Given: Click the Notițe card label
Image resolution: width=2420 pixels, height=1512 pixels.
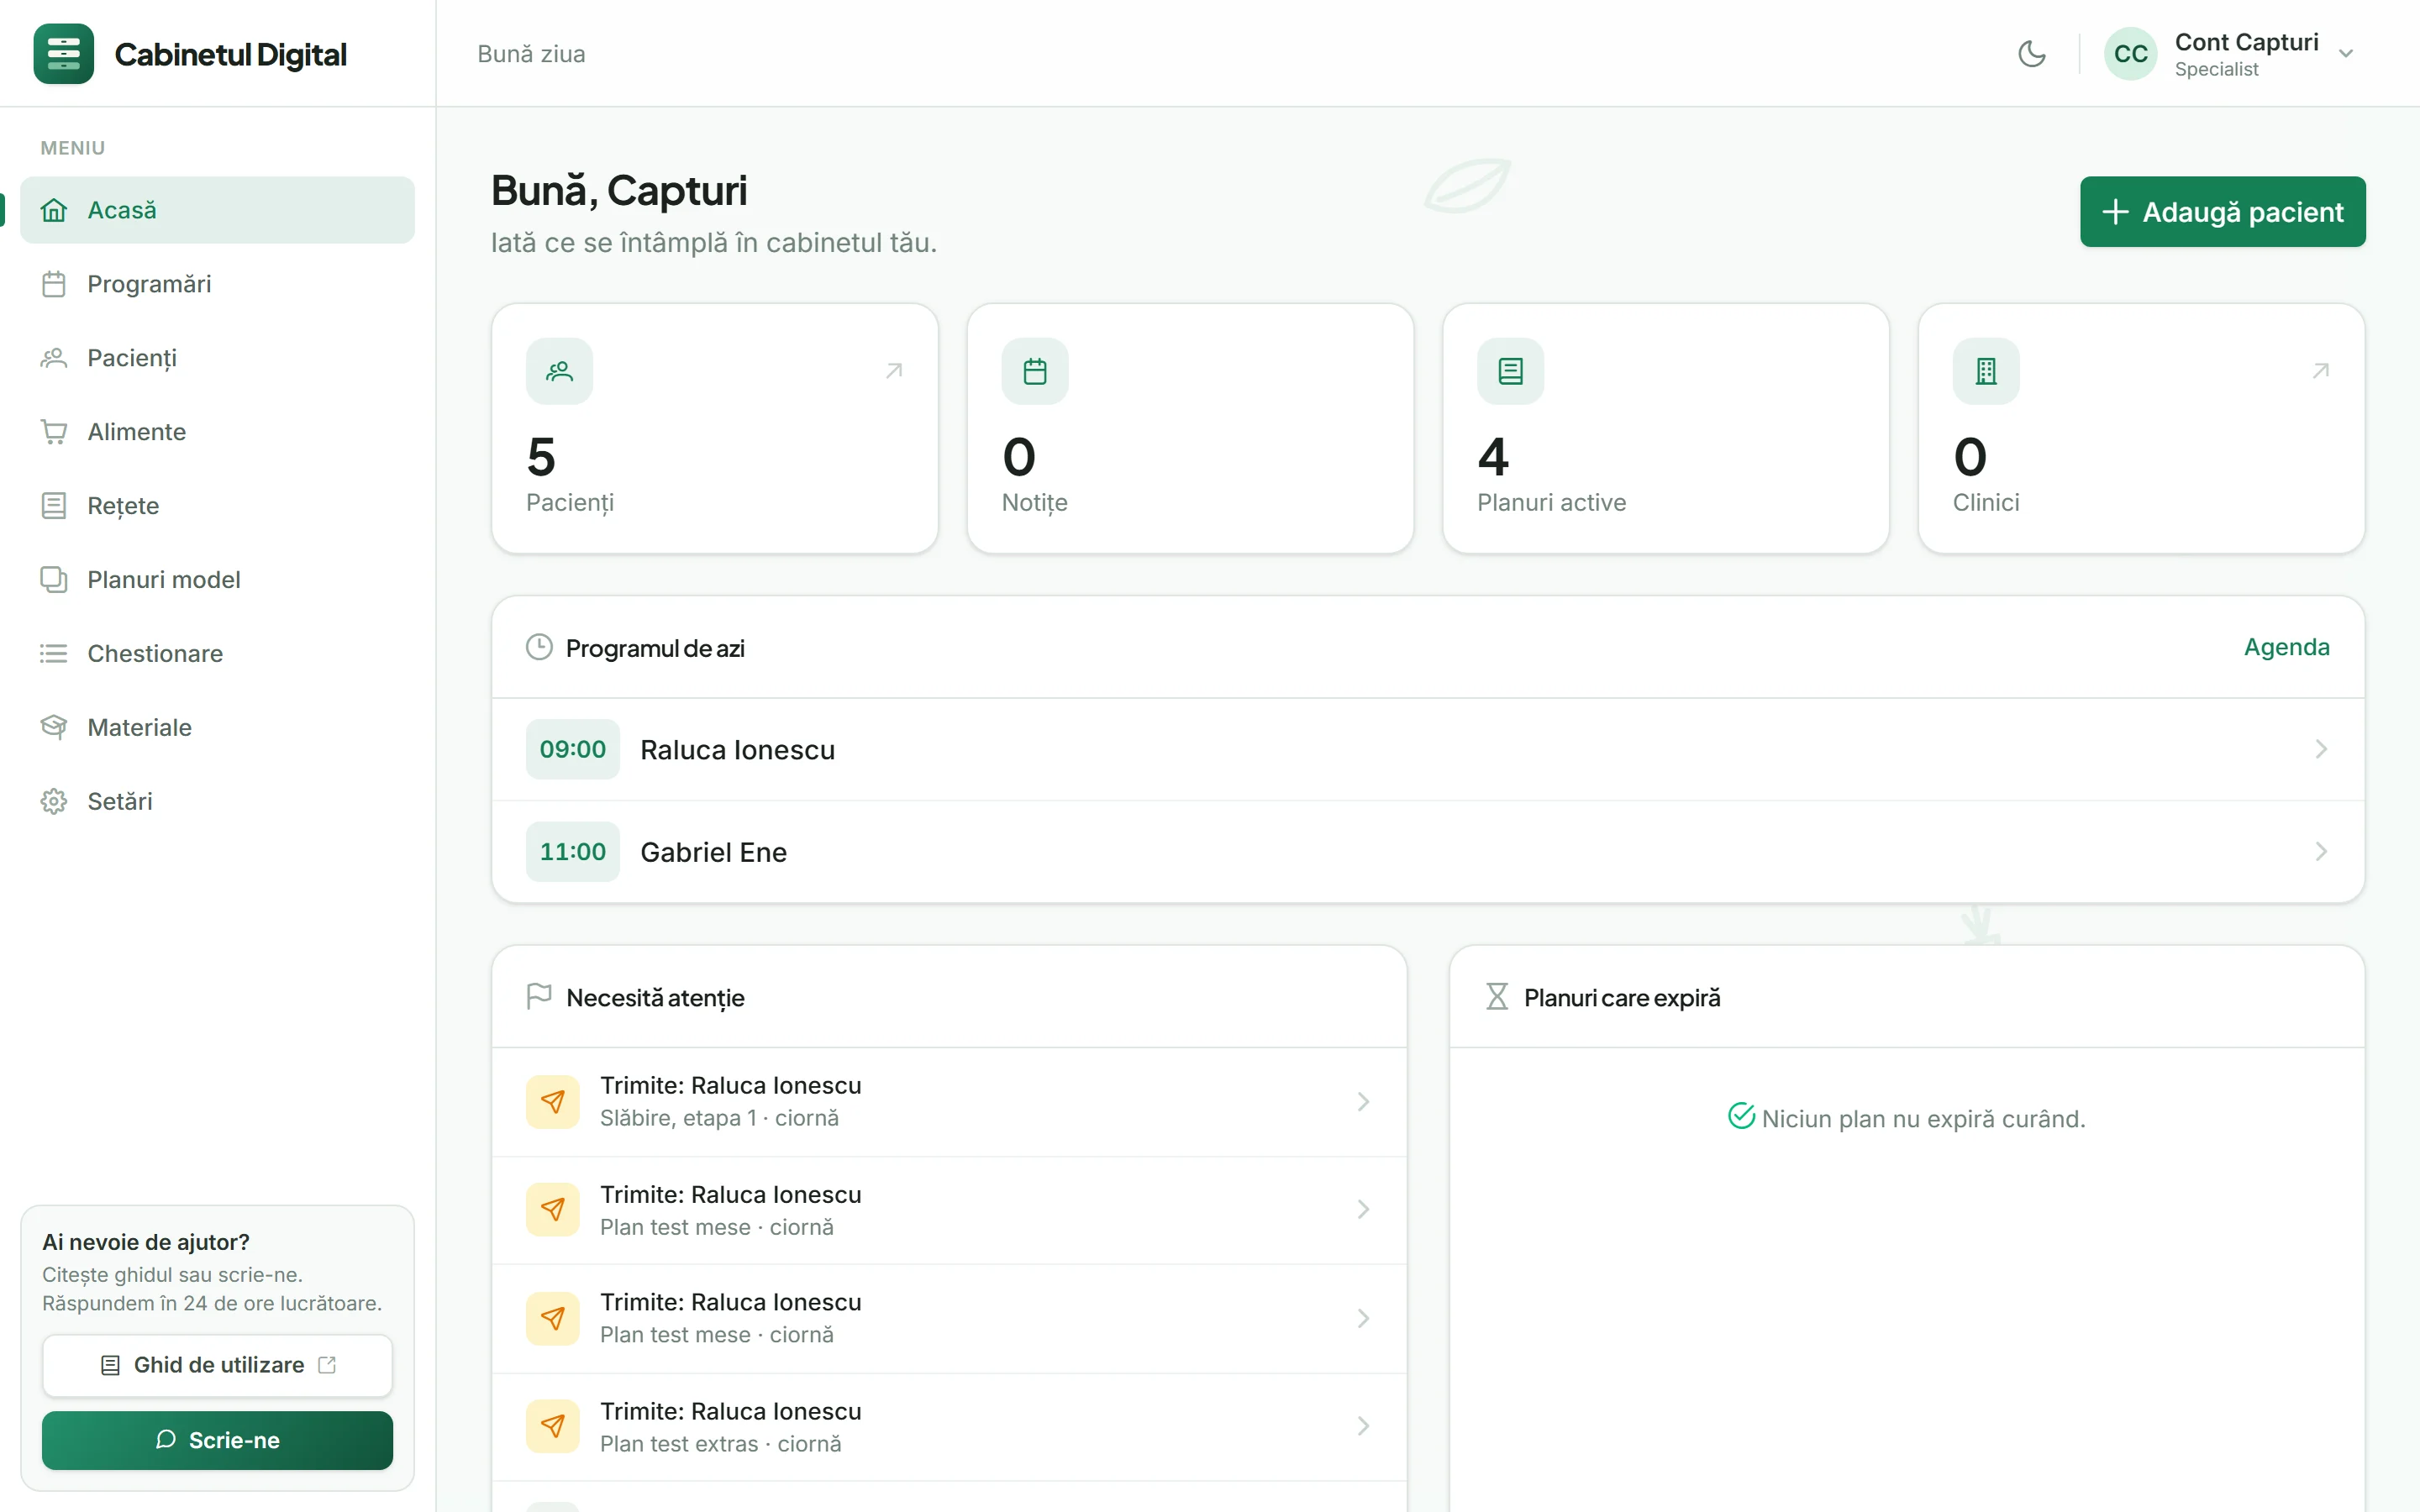Looking at the screenshot, I should [1035, 503].
